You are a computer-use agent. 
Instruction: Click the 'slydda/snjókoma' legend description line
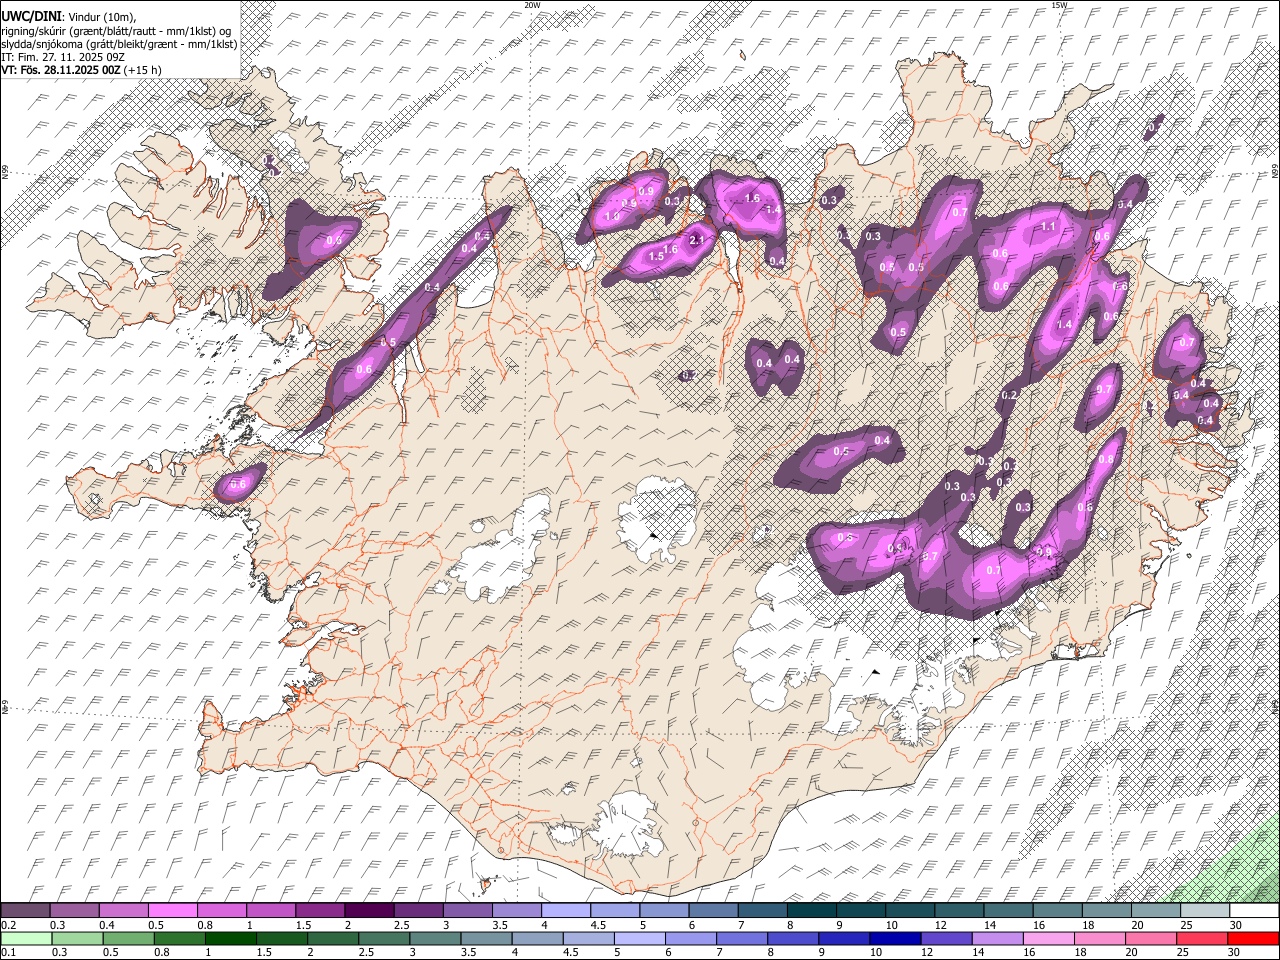pyautogui.click(x=119, y=44)
